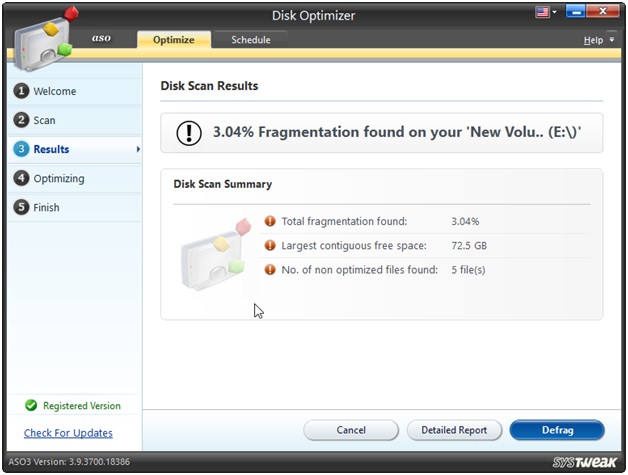Click the fragmentation warning exclamation icon
This screenshot has width=628, height=475.
(189, 133)
